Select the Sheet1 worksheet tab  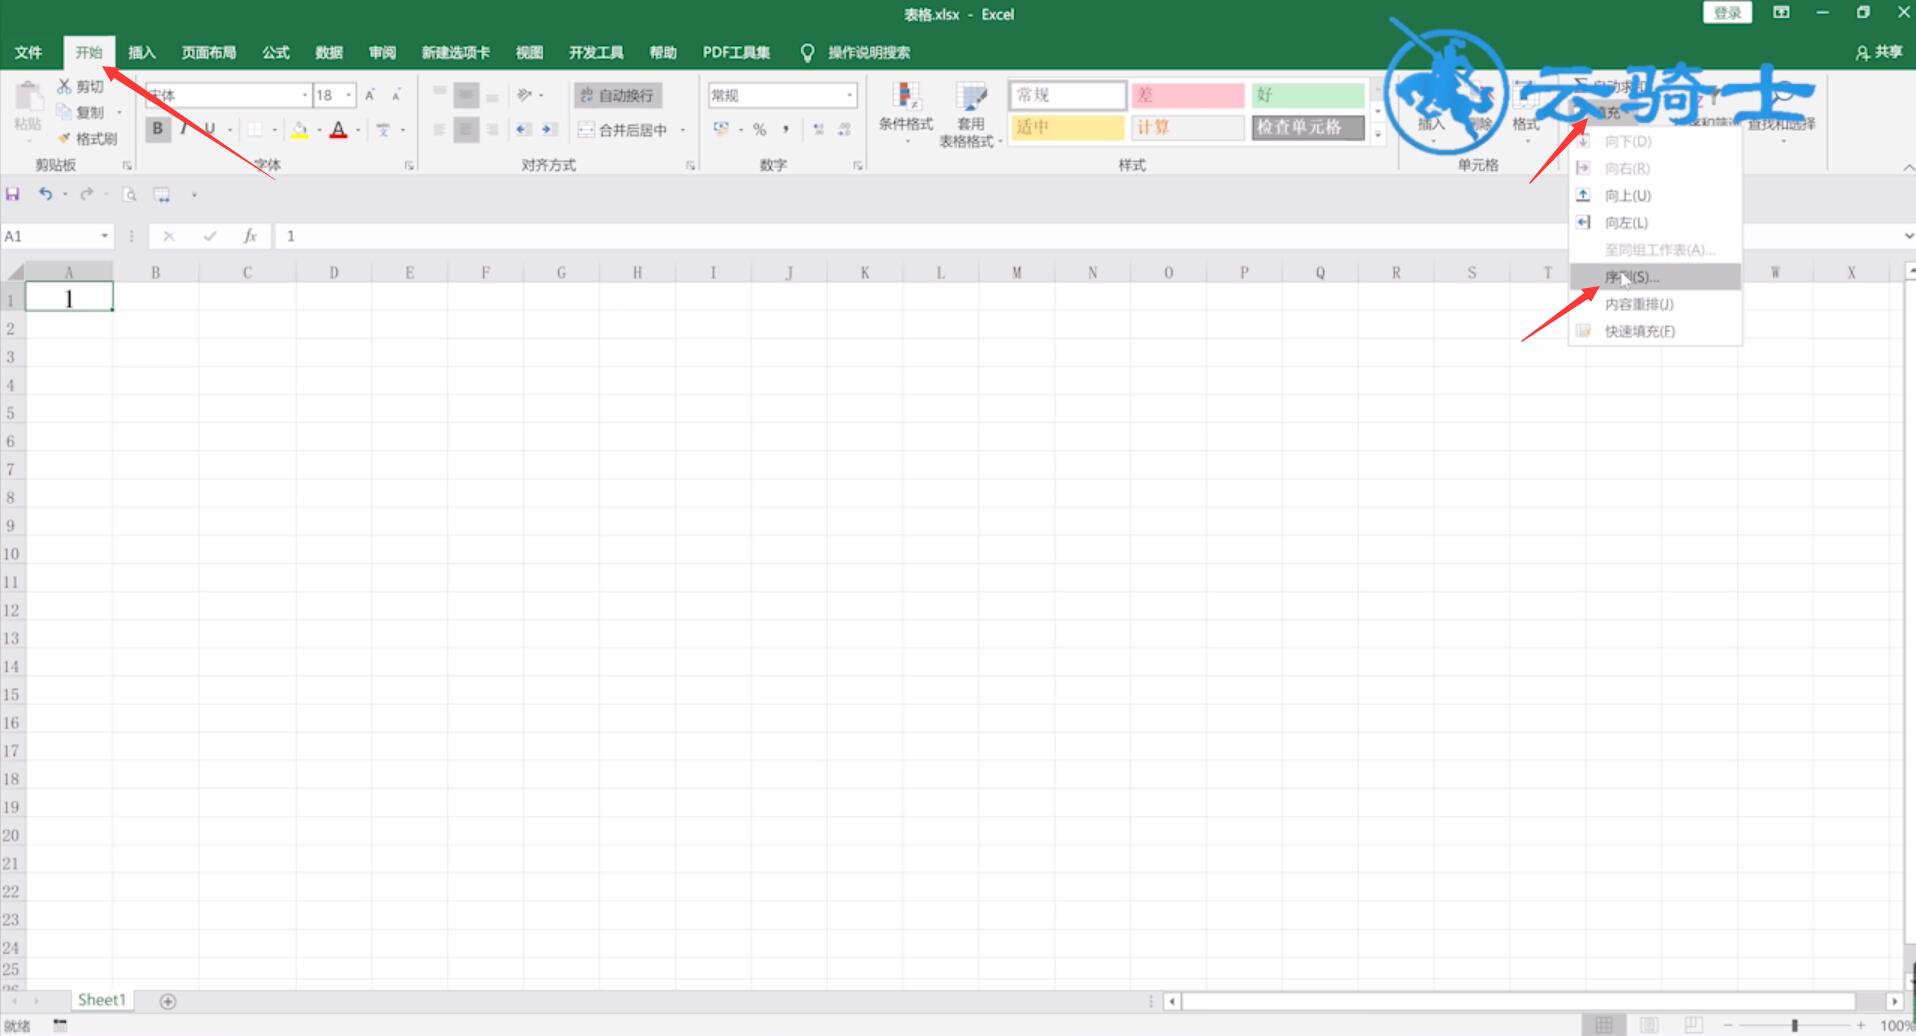click(x=102, y=1000)
